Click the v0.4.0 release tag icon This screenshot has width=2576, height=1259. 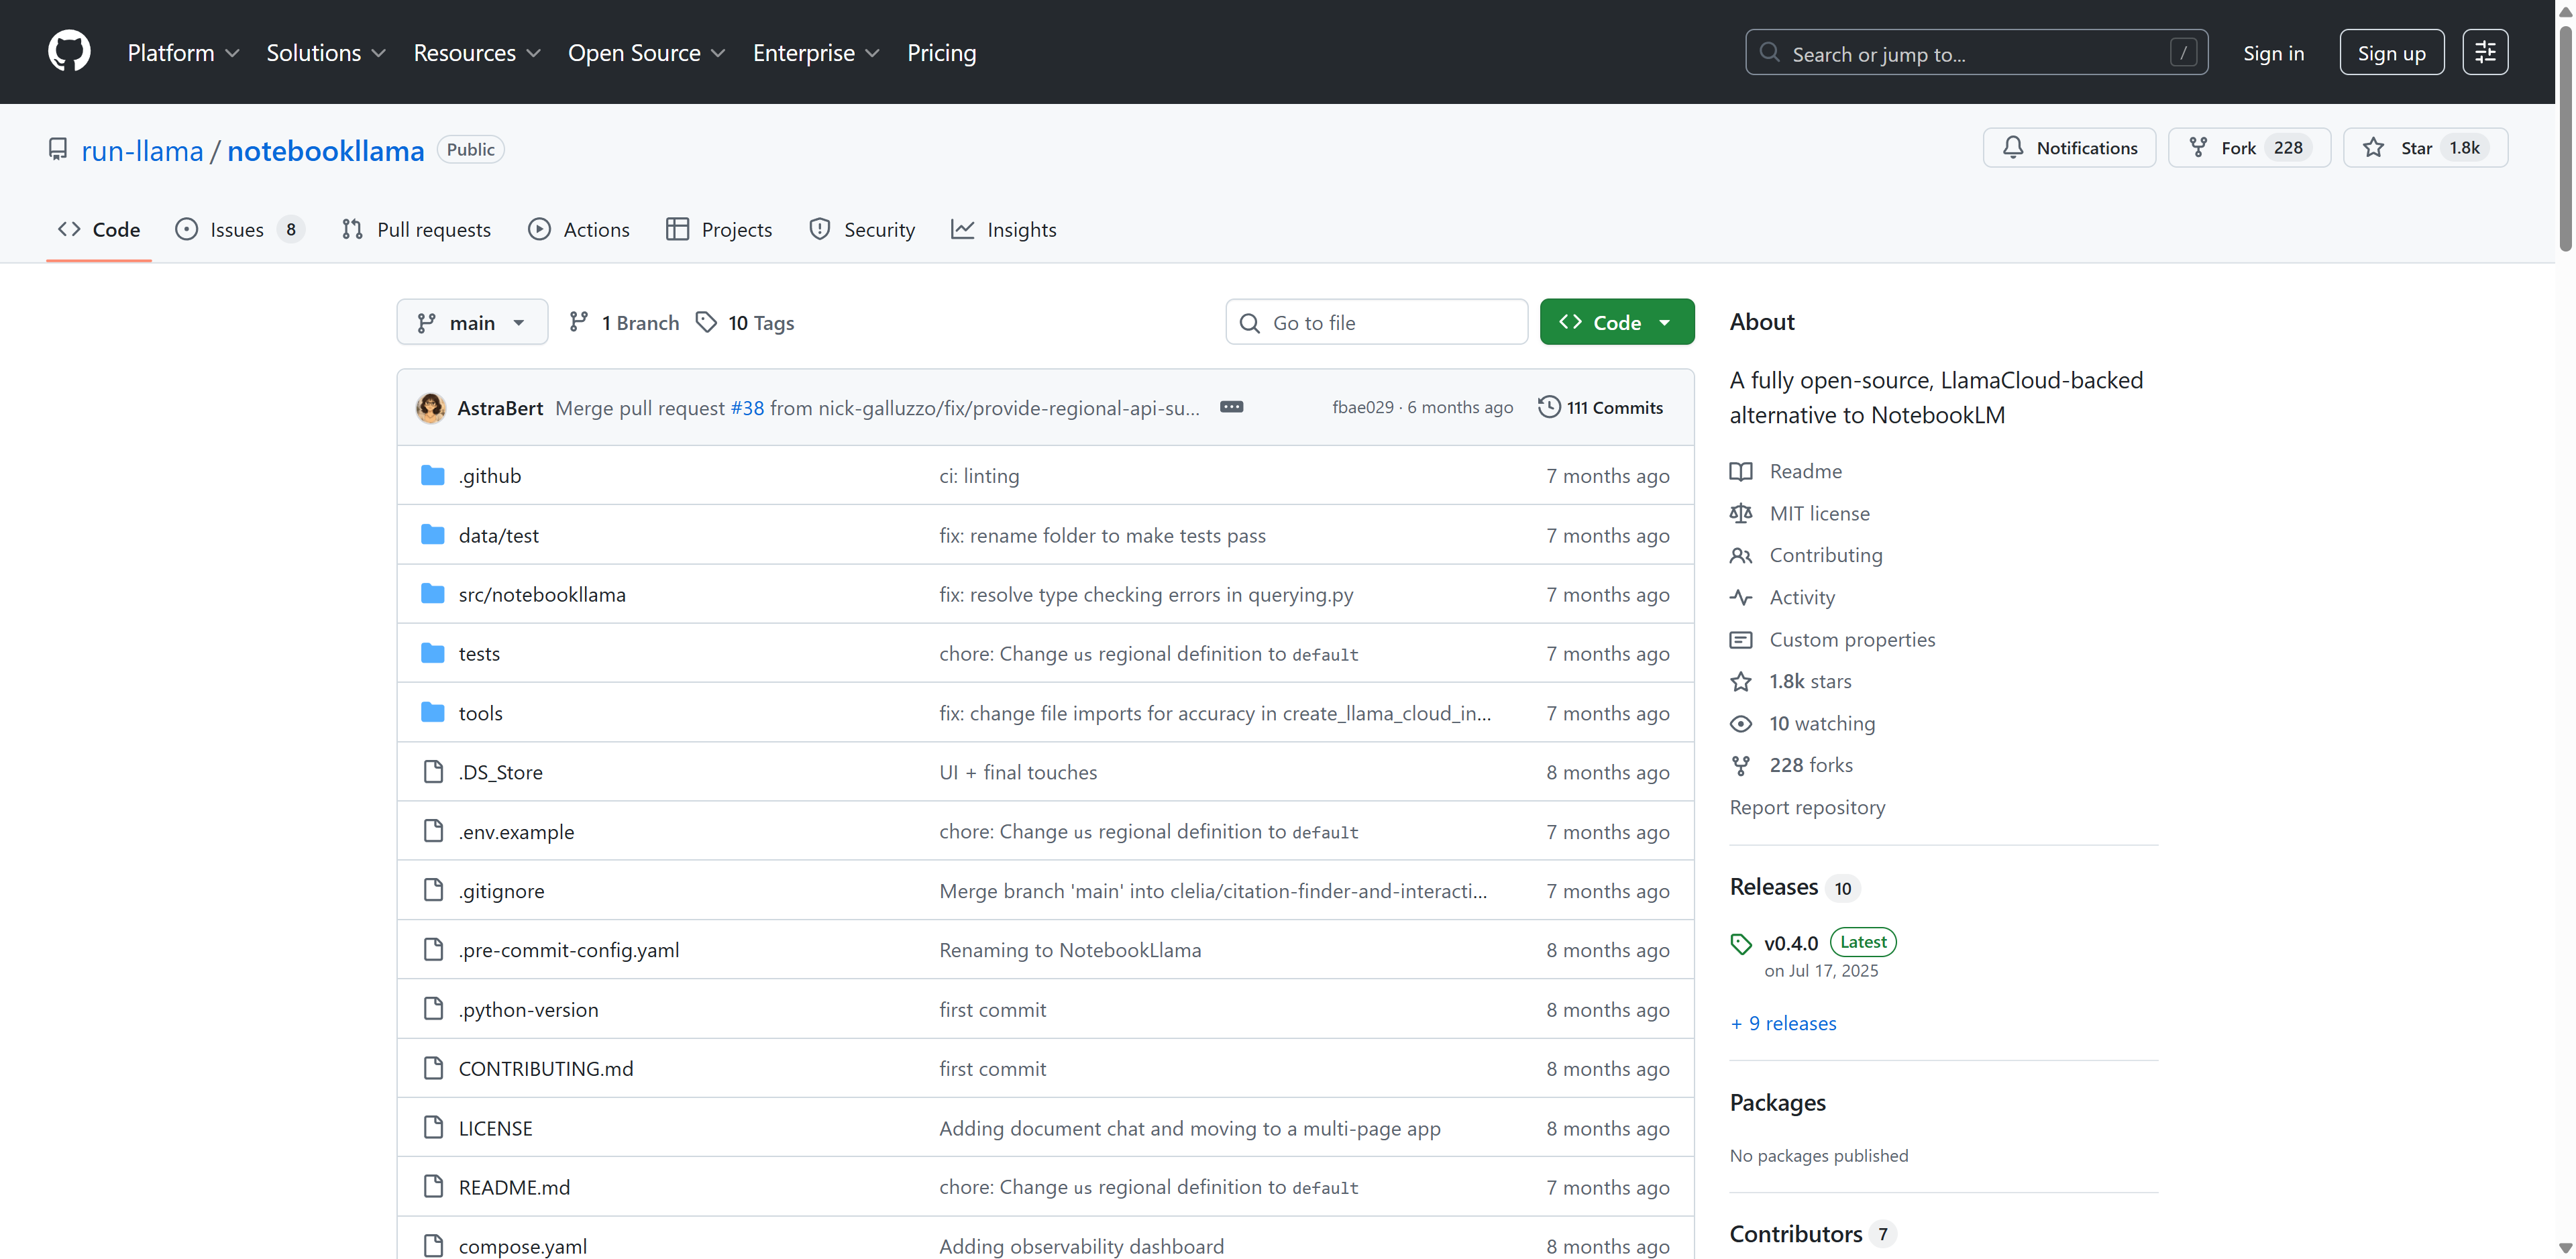[x=1741, y=944]
